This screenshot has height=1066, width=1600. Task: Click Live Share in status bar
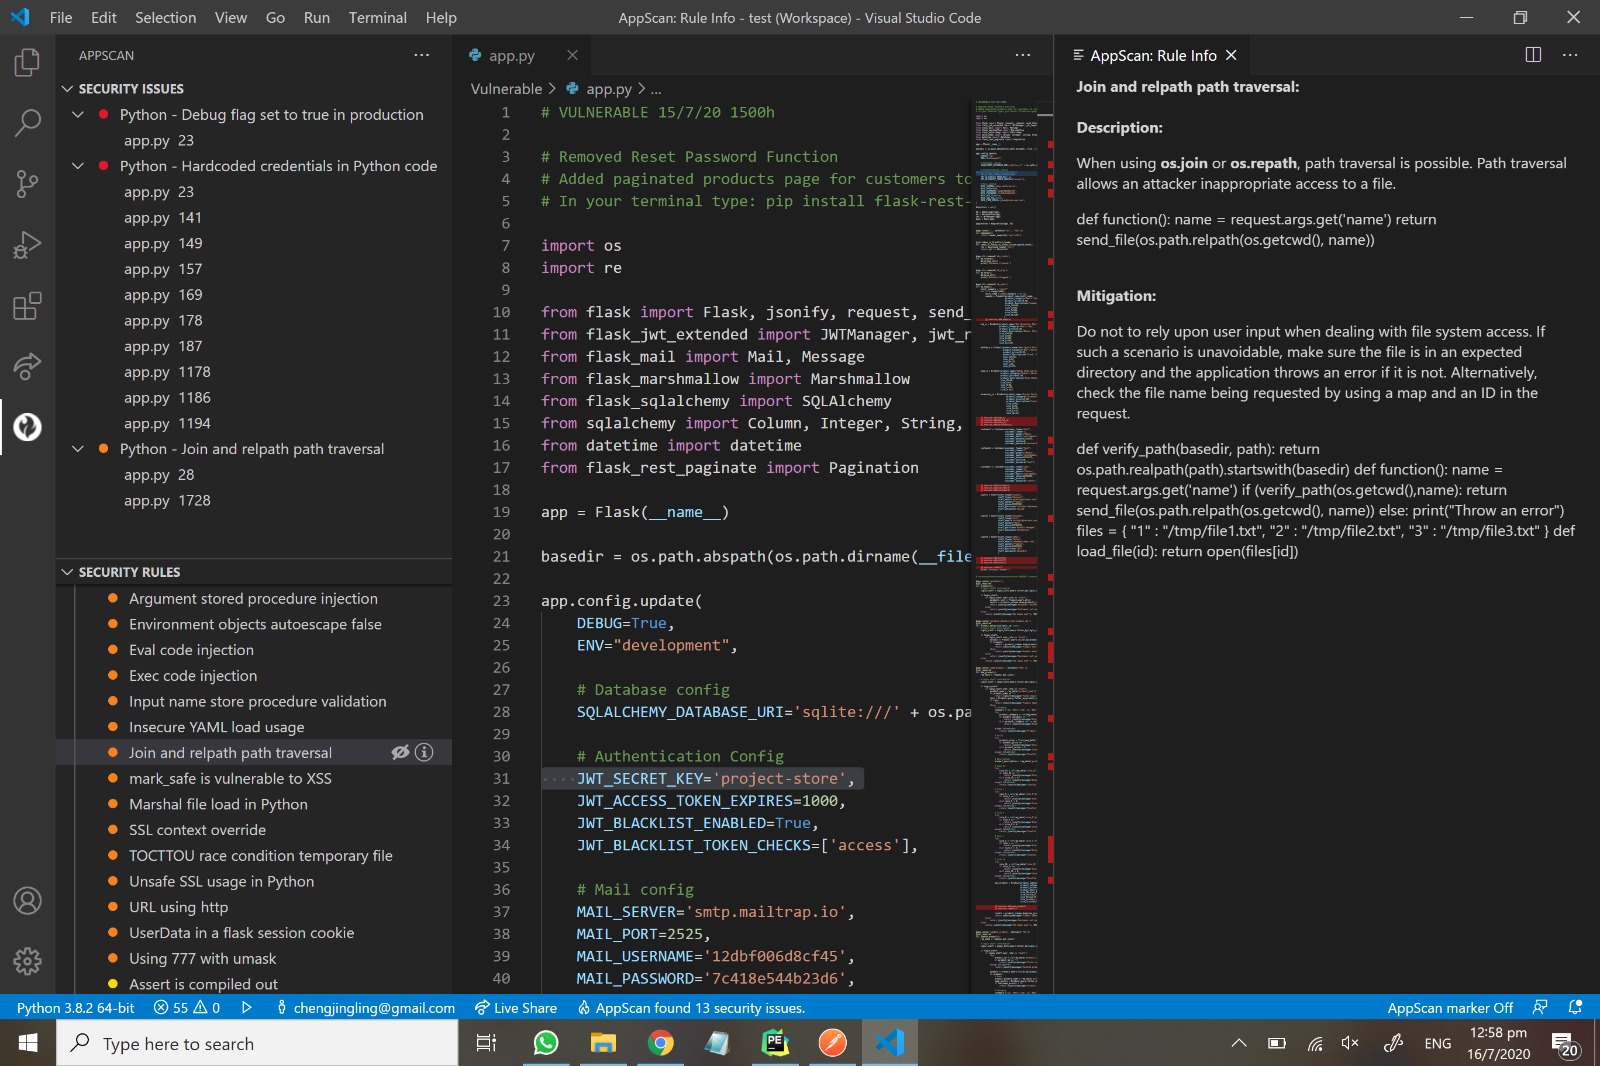point(515,1008)
